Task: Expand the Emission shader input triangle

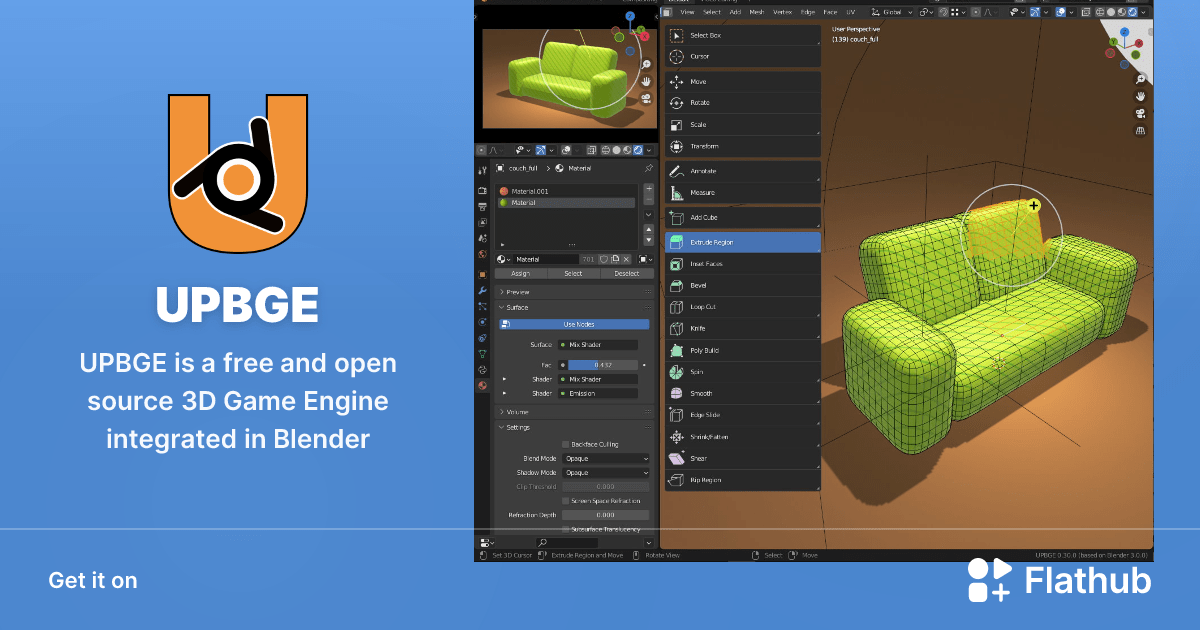Action: tap(504, 393)
